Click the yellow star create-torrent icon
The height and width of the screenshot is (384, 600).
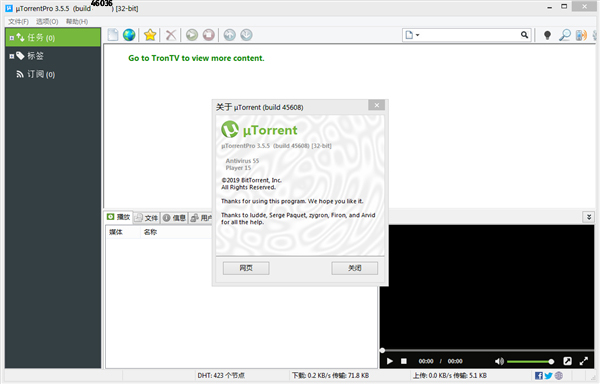[150, 35]
